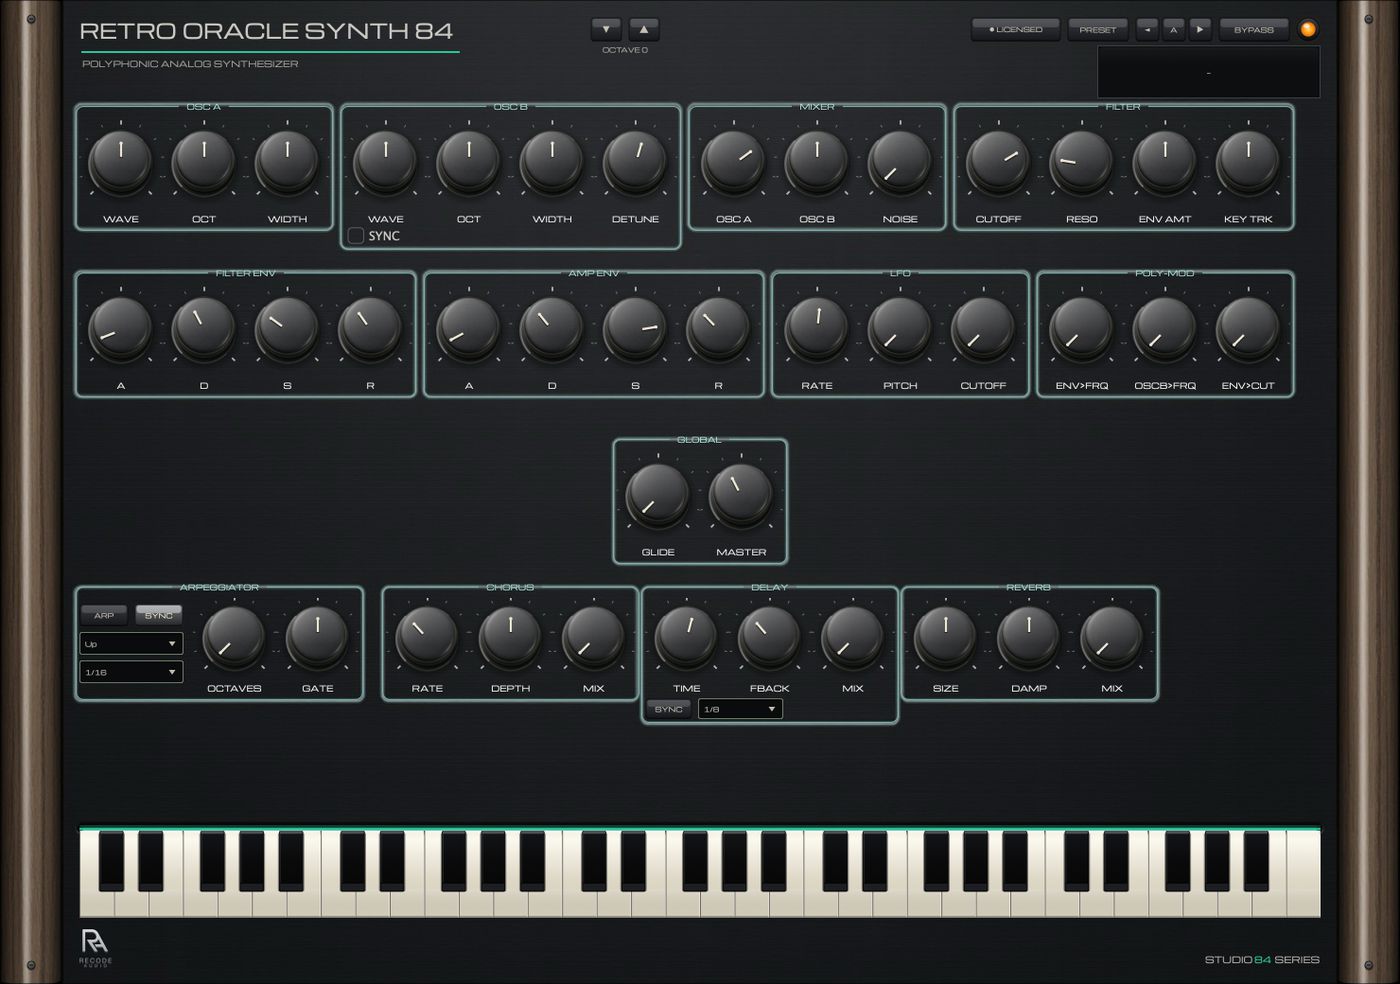Click the Chorus DEPTH knob
Viewport: 1400px width, 984px height.
pos(510,637)
